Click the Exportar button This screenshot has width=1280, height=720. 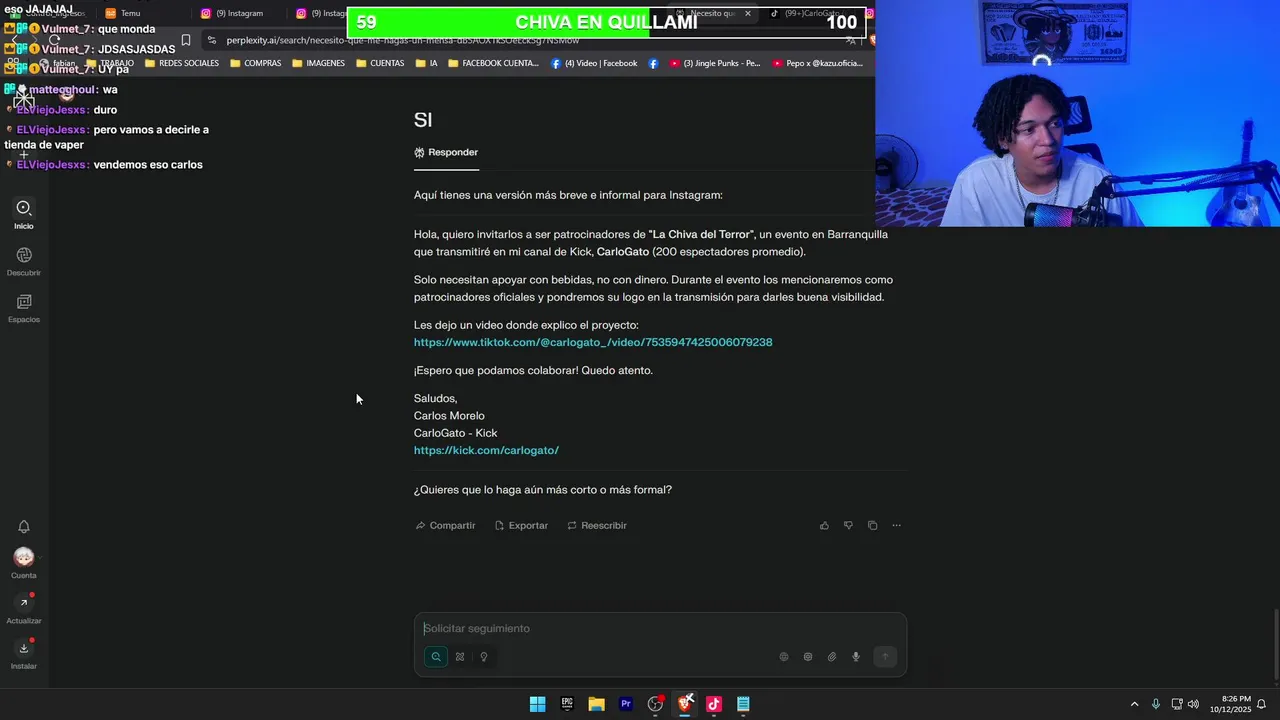click(521, 526)
